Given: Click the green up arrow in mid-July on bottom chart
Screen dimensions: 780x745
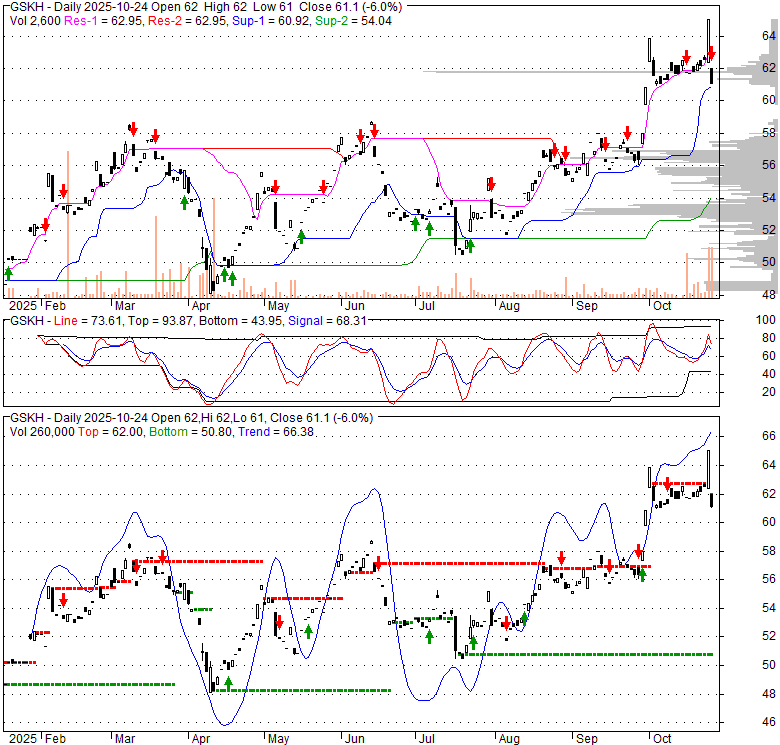Looking at the screenshot, I should click(x=430, y=636).
